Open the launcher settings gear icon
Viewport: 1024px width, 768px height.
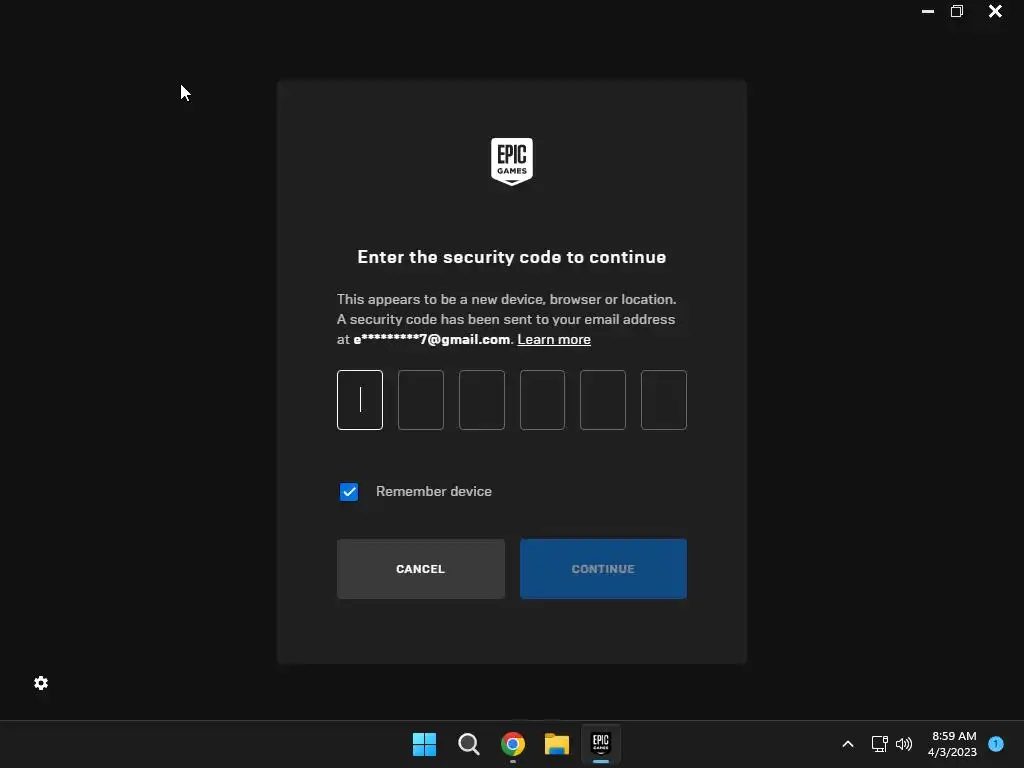click(x=41, y=683)
